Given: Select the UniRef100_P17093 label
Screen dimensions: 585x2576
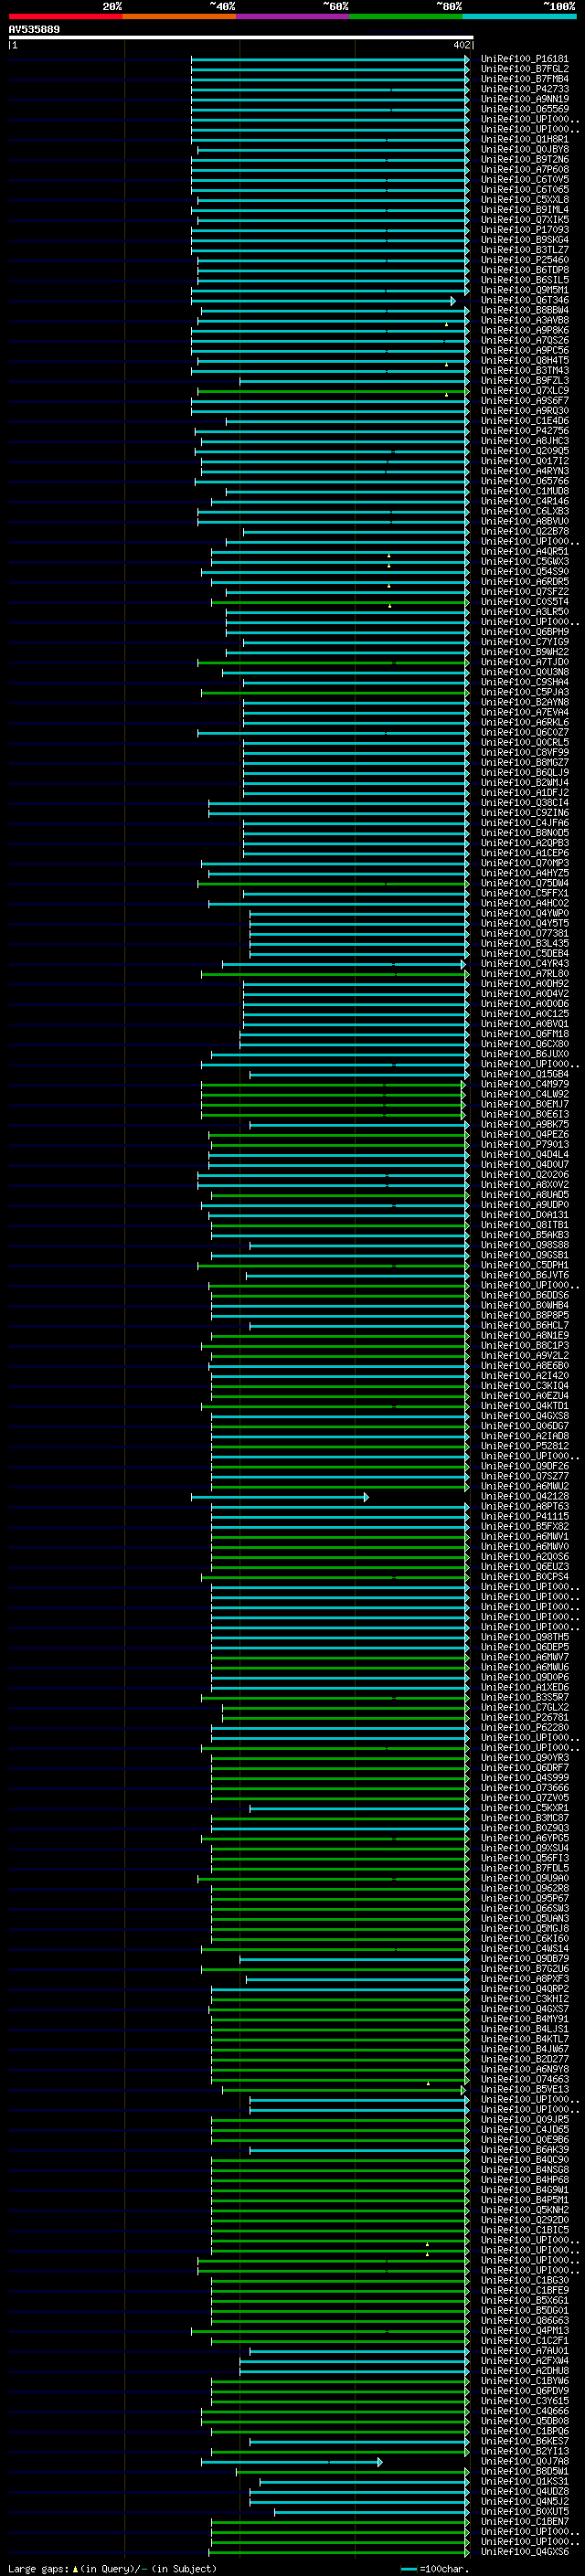Looking at the screenshot, I should click(x=525, y=230).
